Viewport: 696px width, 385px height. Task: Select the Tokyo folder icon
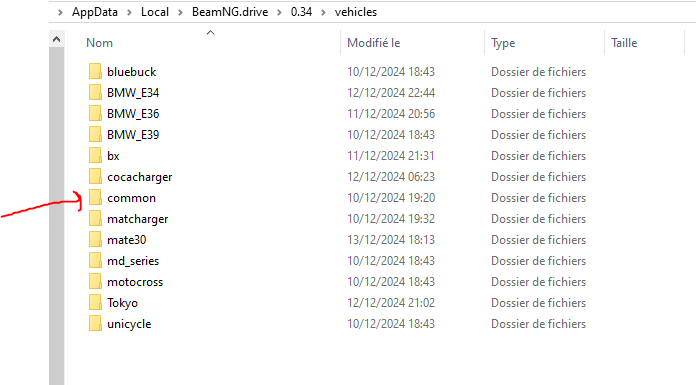coord(95,302)
